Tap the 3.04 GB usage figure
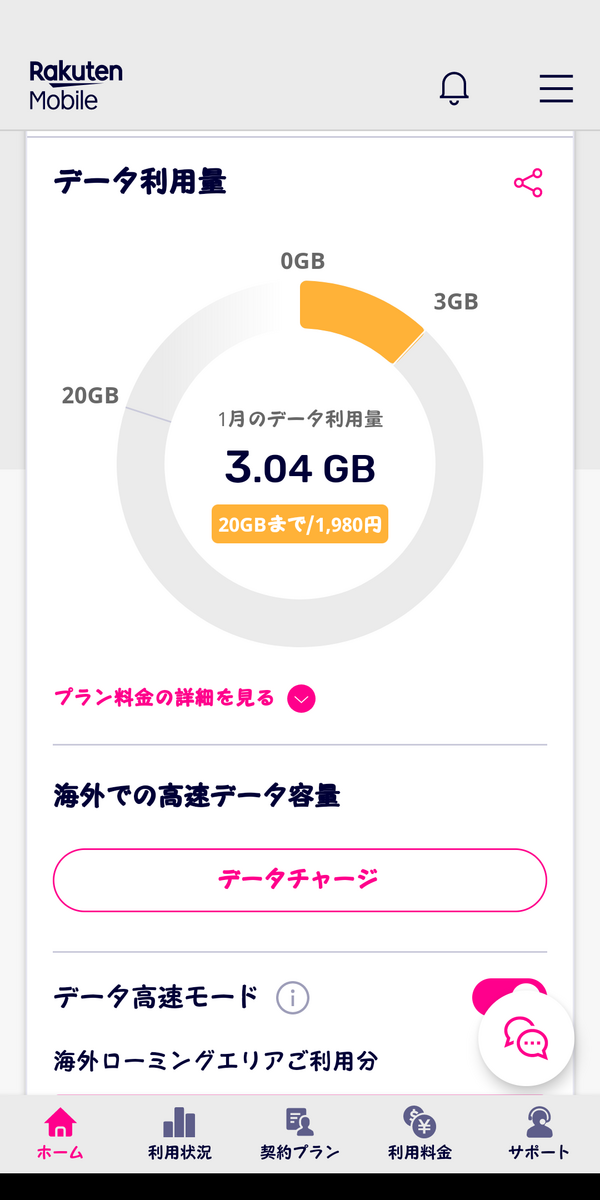Image resolution: width=600 pixels, height=1200 pixels. (x=300, y=468)
